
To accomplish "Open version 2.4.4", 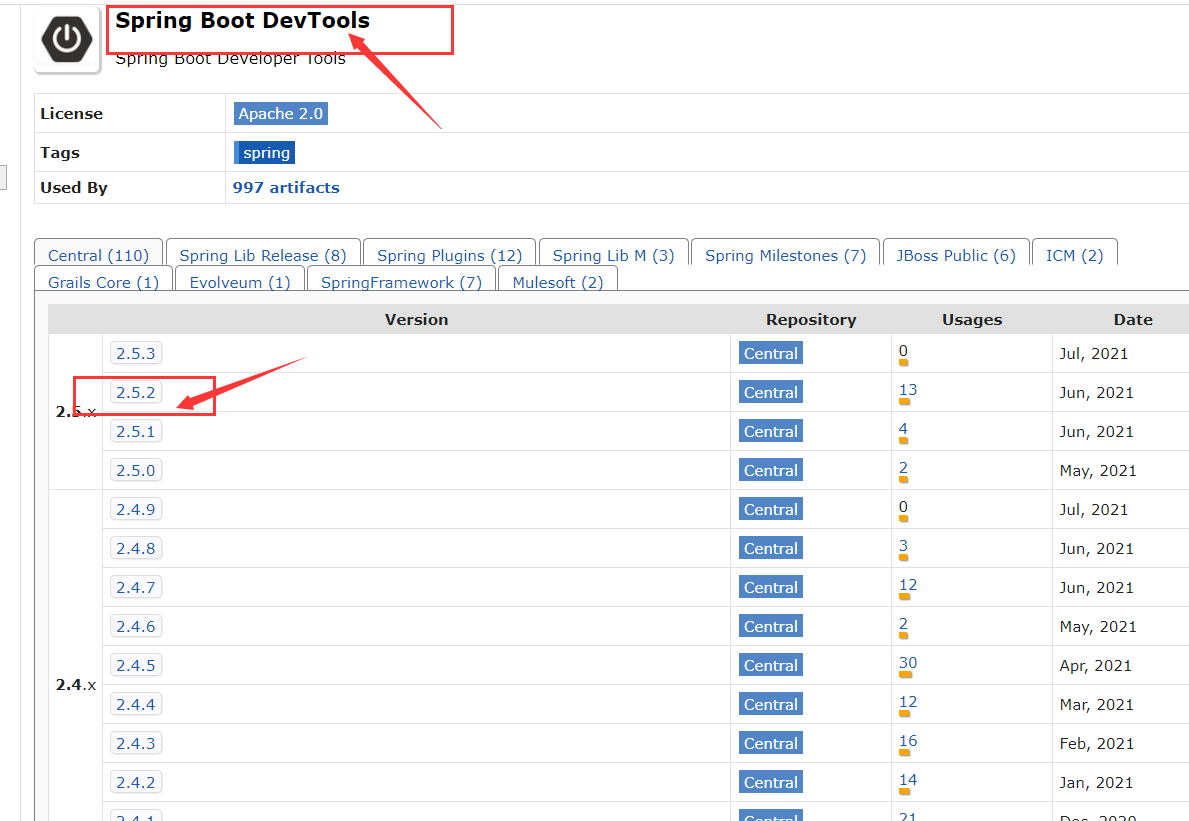I will (x=136, y=704).
